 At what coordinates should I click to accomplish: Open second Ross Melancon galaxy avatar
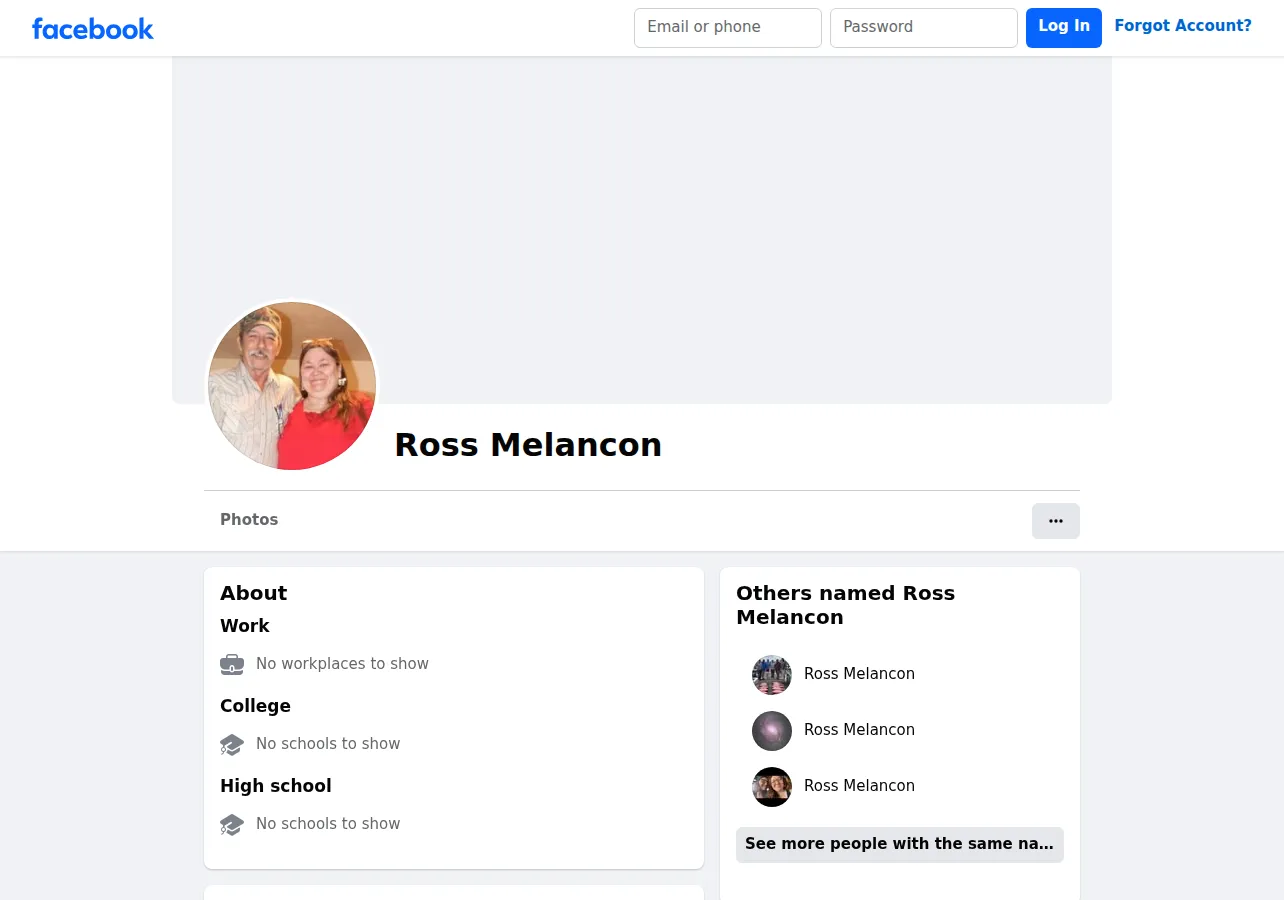tap(772, 731)
